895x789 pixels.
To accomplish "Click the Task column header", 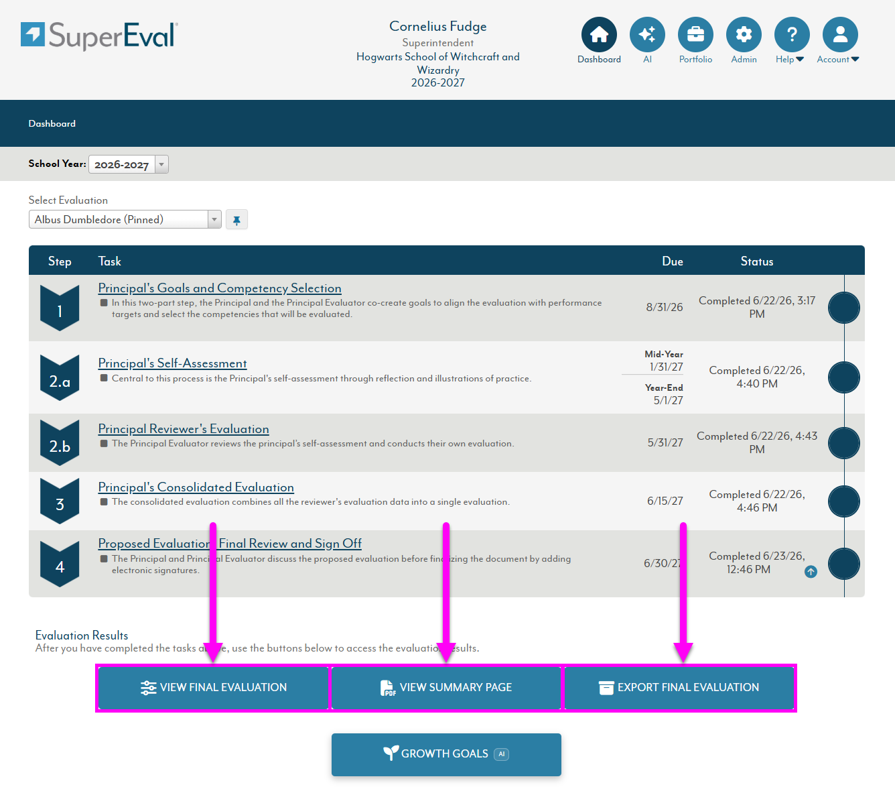I will (x=109, y=261).
